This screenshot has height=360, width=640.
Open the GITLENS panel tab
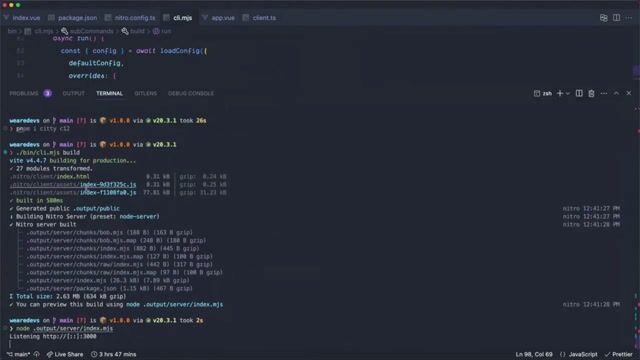(145, 93)
